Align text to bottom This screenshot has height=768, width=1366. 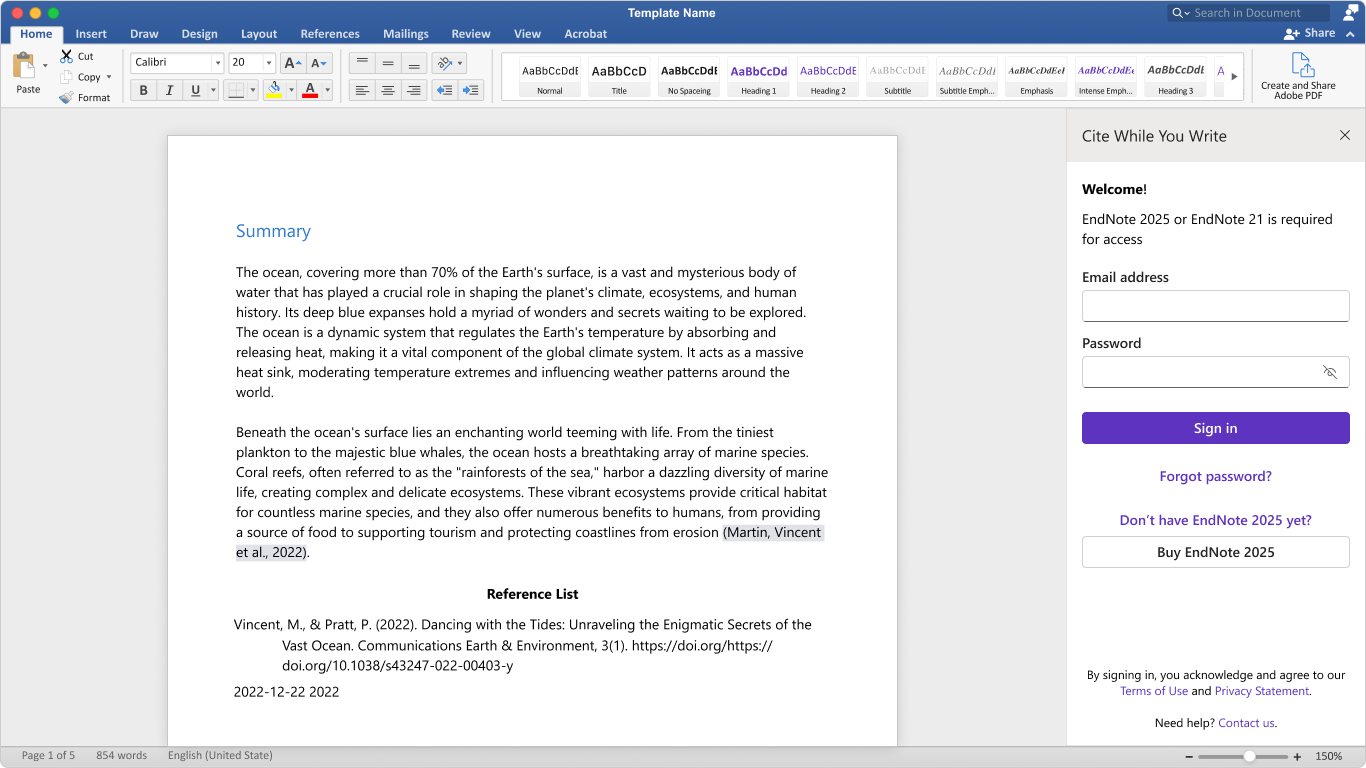point(414,63)
